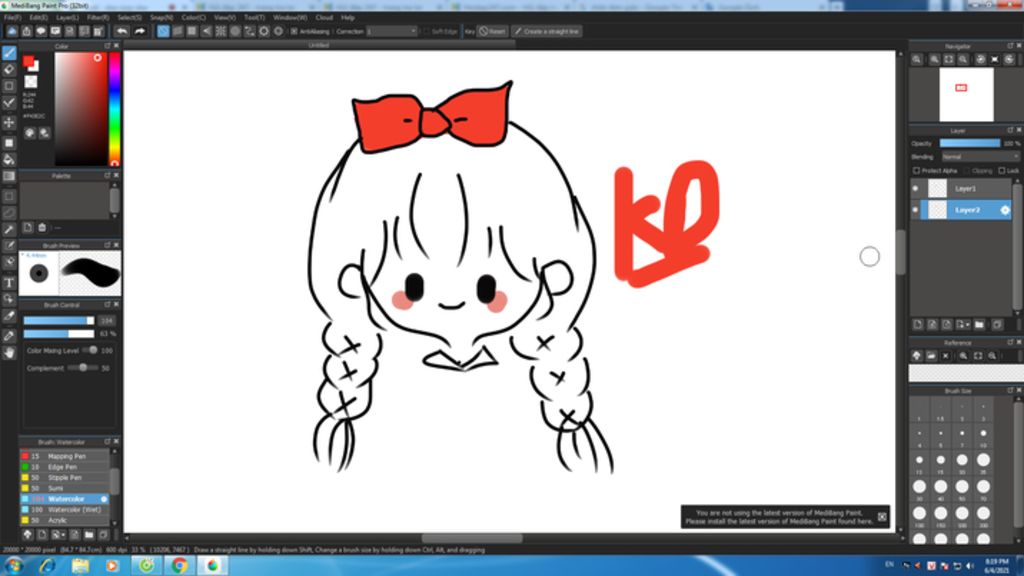Viewport: 1024px width, 576px height.
Task: Click the brush size slider bar
Action: click(x=59, y=321)
